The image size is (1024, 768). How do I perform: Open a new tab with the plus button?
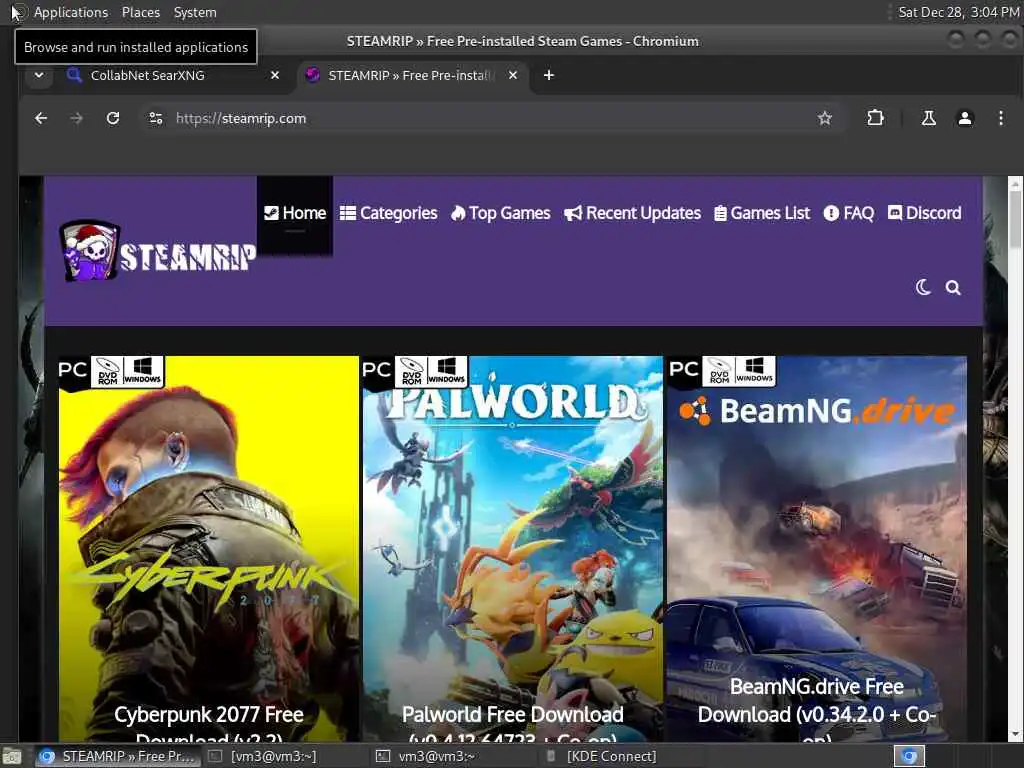click(549, 75)
